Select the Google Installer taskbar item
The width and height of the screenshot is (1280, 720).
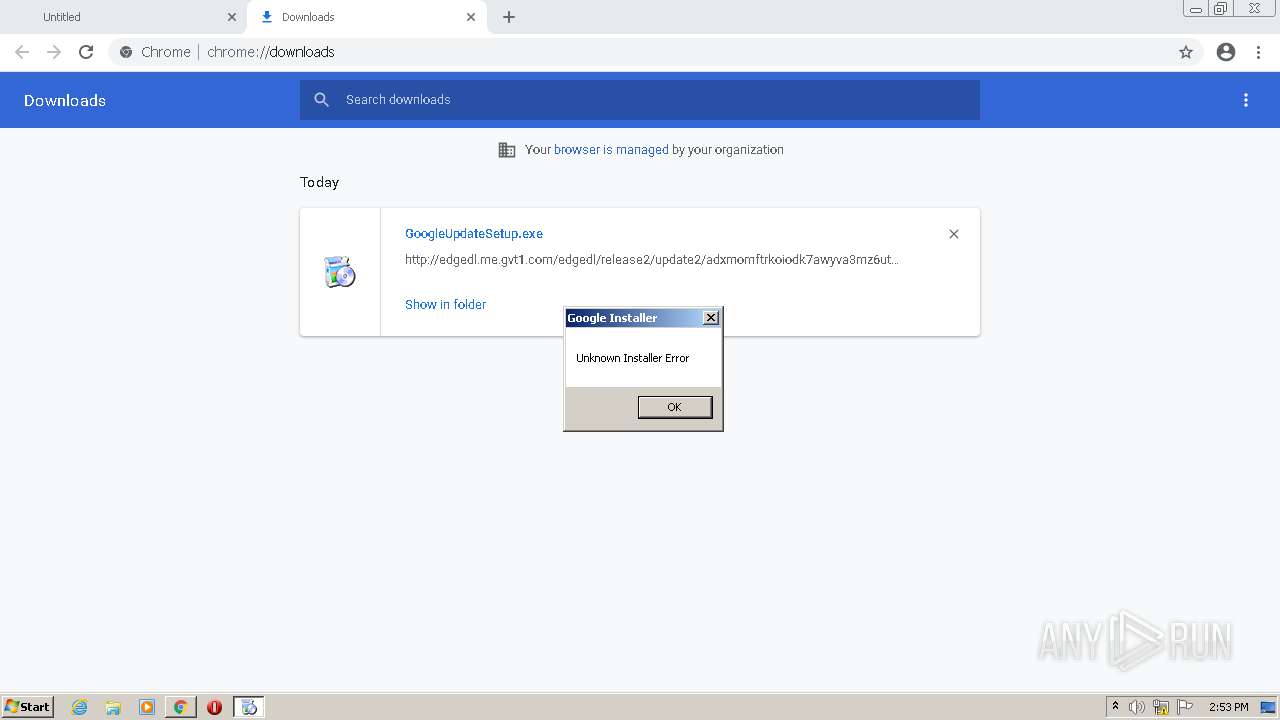click(249, 707)
